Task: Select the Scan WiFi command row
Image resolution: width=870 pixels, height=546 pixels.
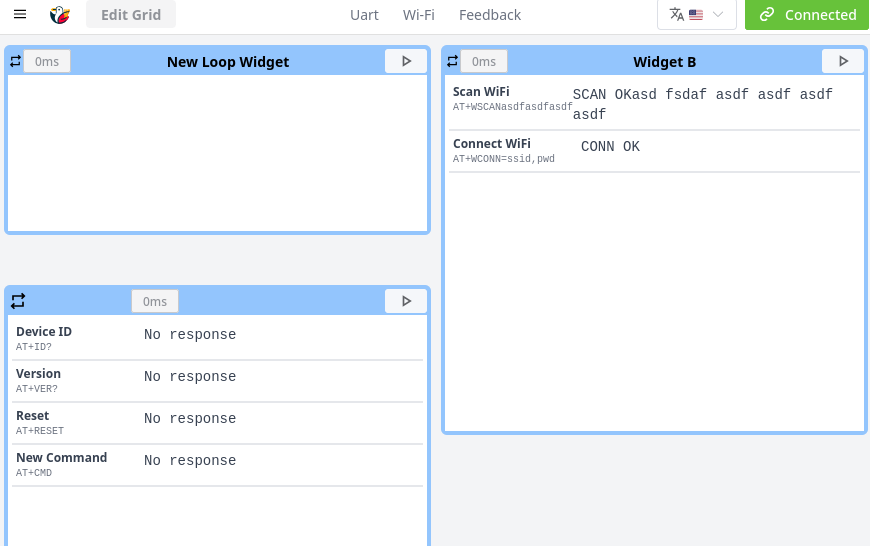Action: 655,103
